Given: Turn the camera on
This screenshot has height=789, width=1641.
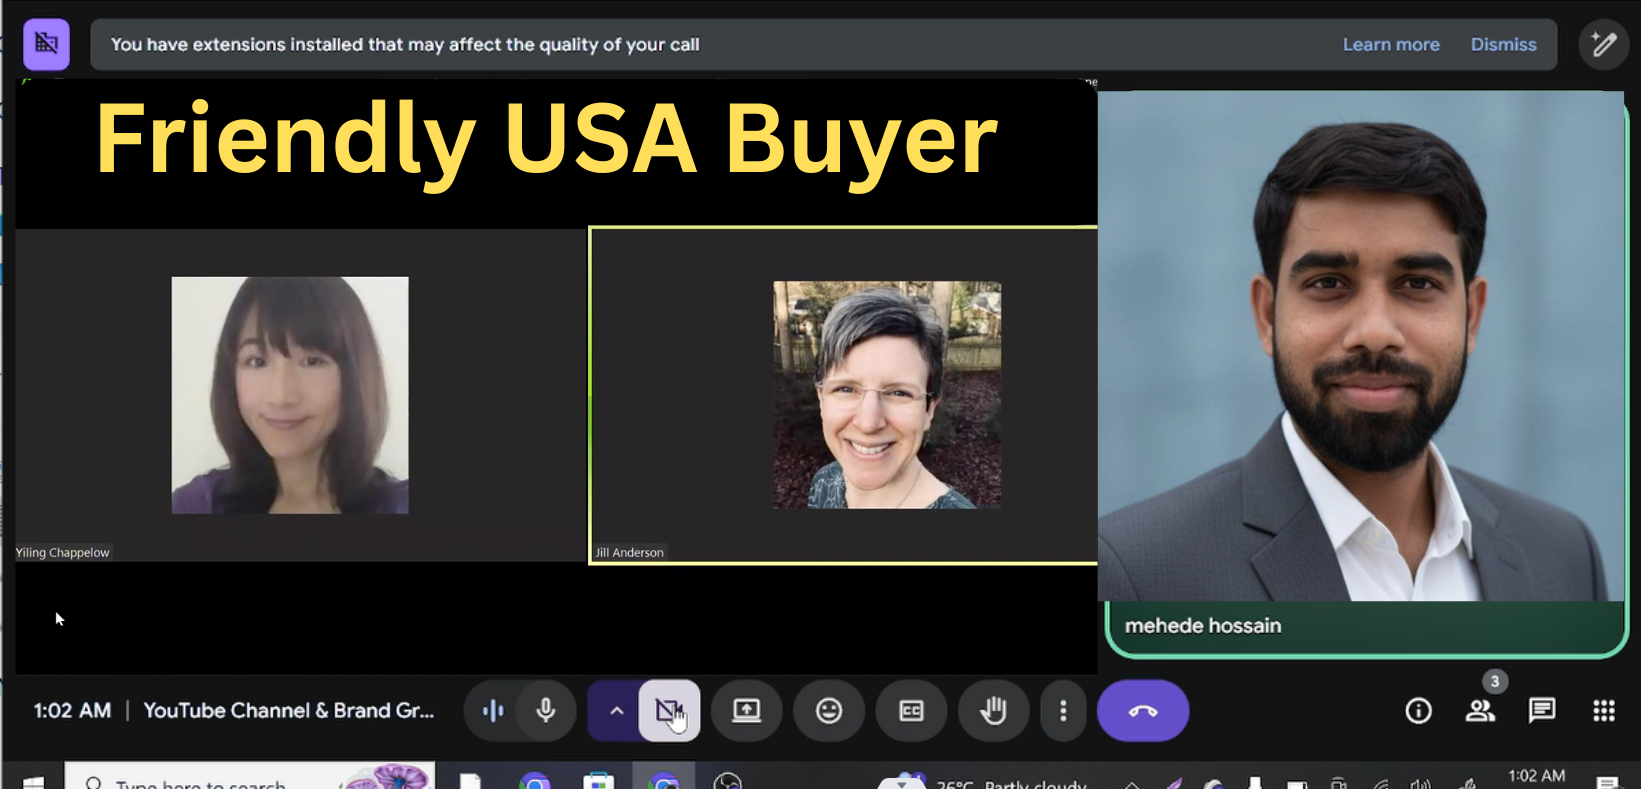Looking at the screenshot, I should tap(670, 711).
